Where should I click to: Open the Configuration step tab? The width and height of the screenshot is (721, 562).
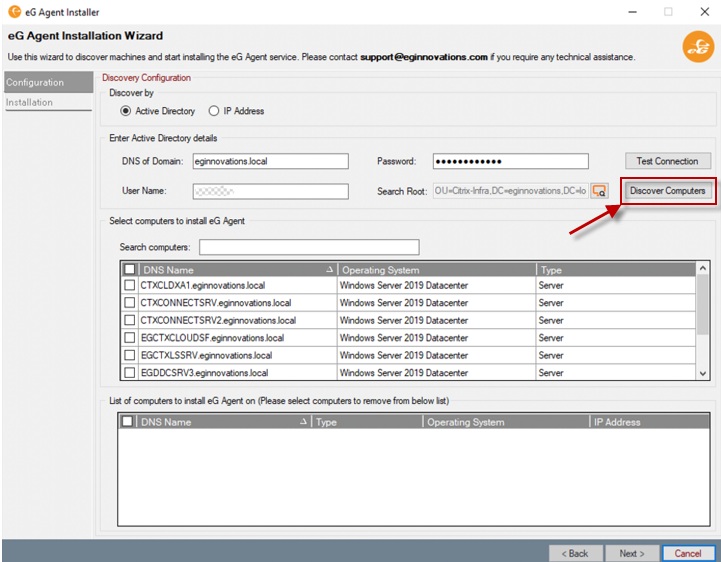click(48, 82)
